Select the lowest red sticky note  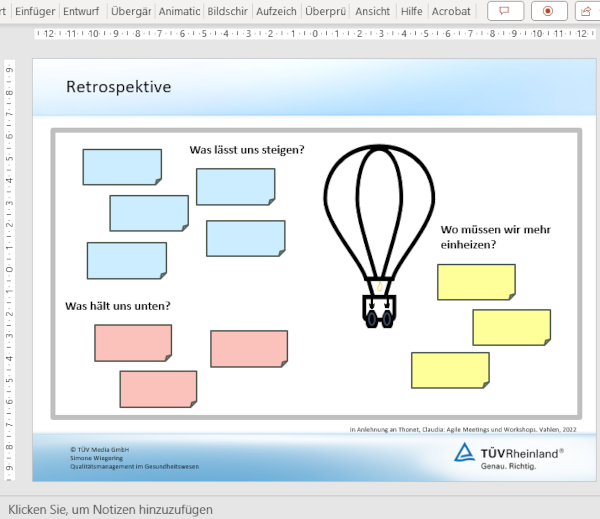158,389
